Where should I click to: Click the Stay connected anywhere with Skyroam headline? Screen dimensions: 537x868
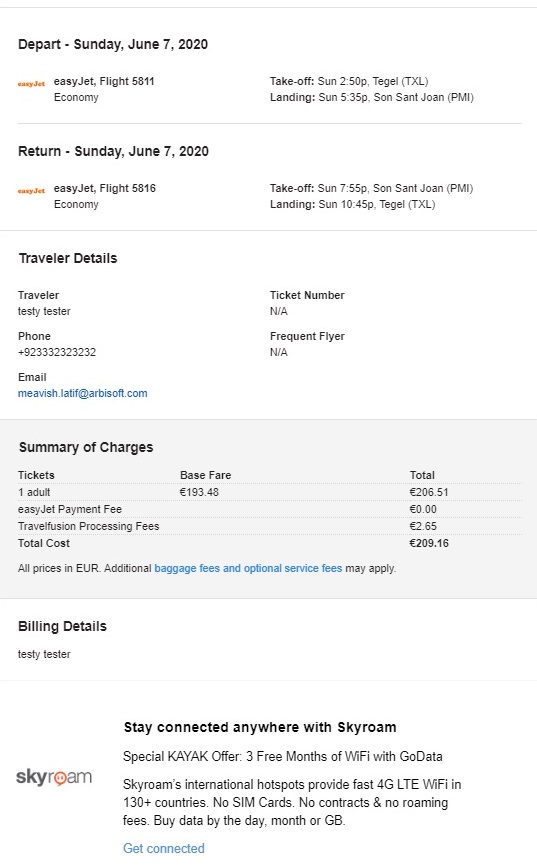260,727
